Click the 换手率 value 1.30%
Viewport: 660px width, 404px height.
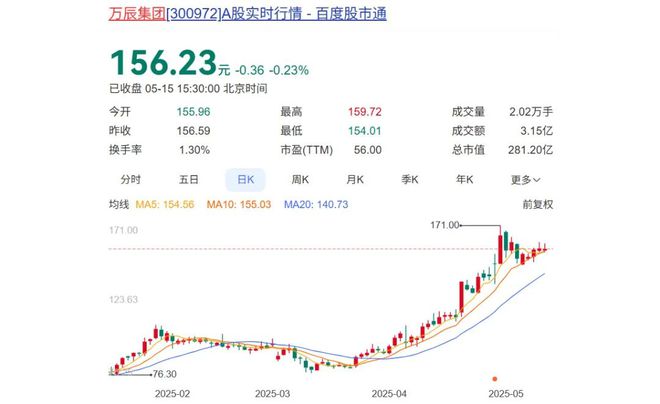(x=194, y=150)
